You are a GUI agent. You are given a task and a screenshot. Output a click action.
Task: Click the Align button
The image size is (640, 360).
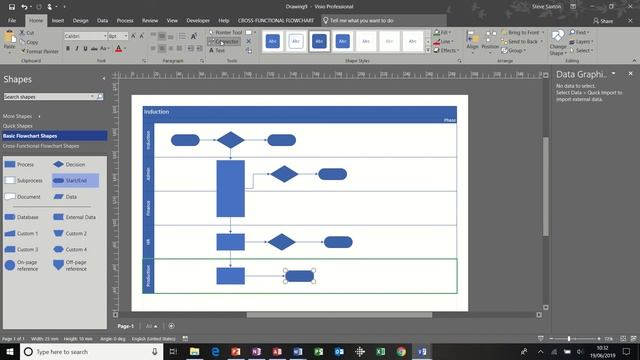click(472, 42)
